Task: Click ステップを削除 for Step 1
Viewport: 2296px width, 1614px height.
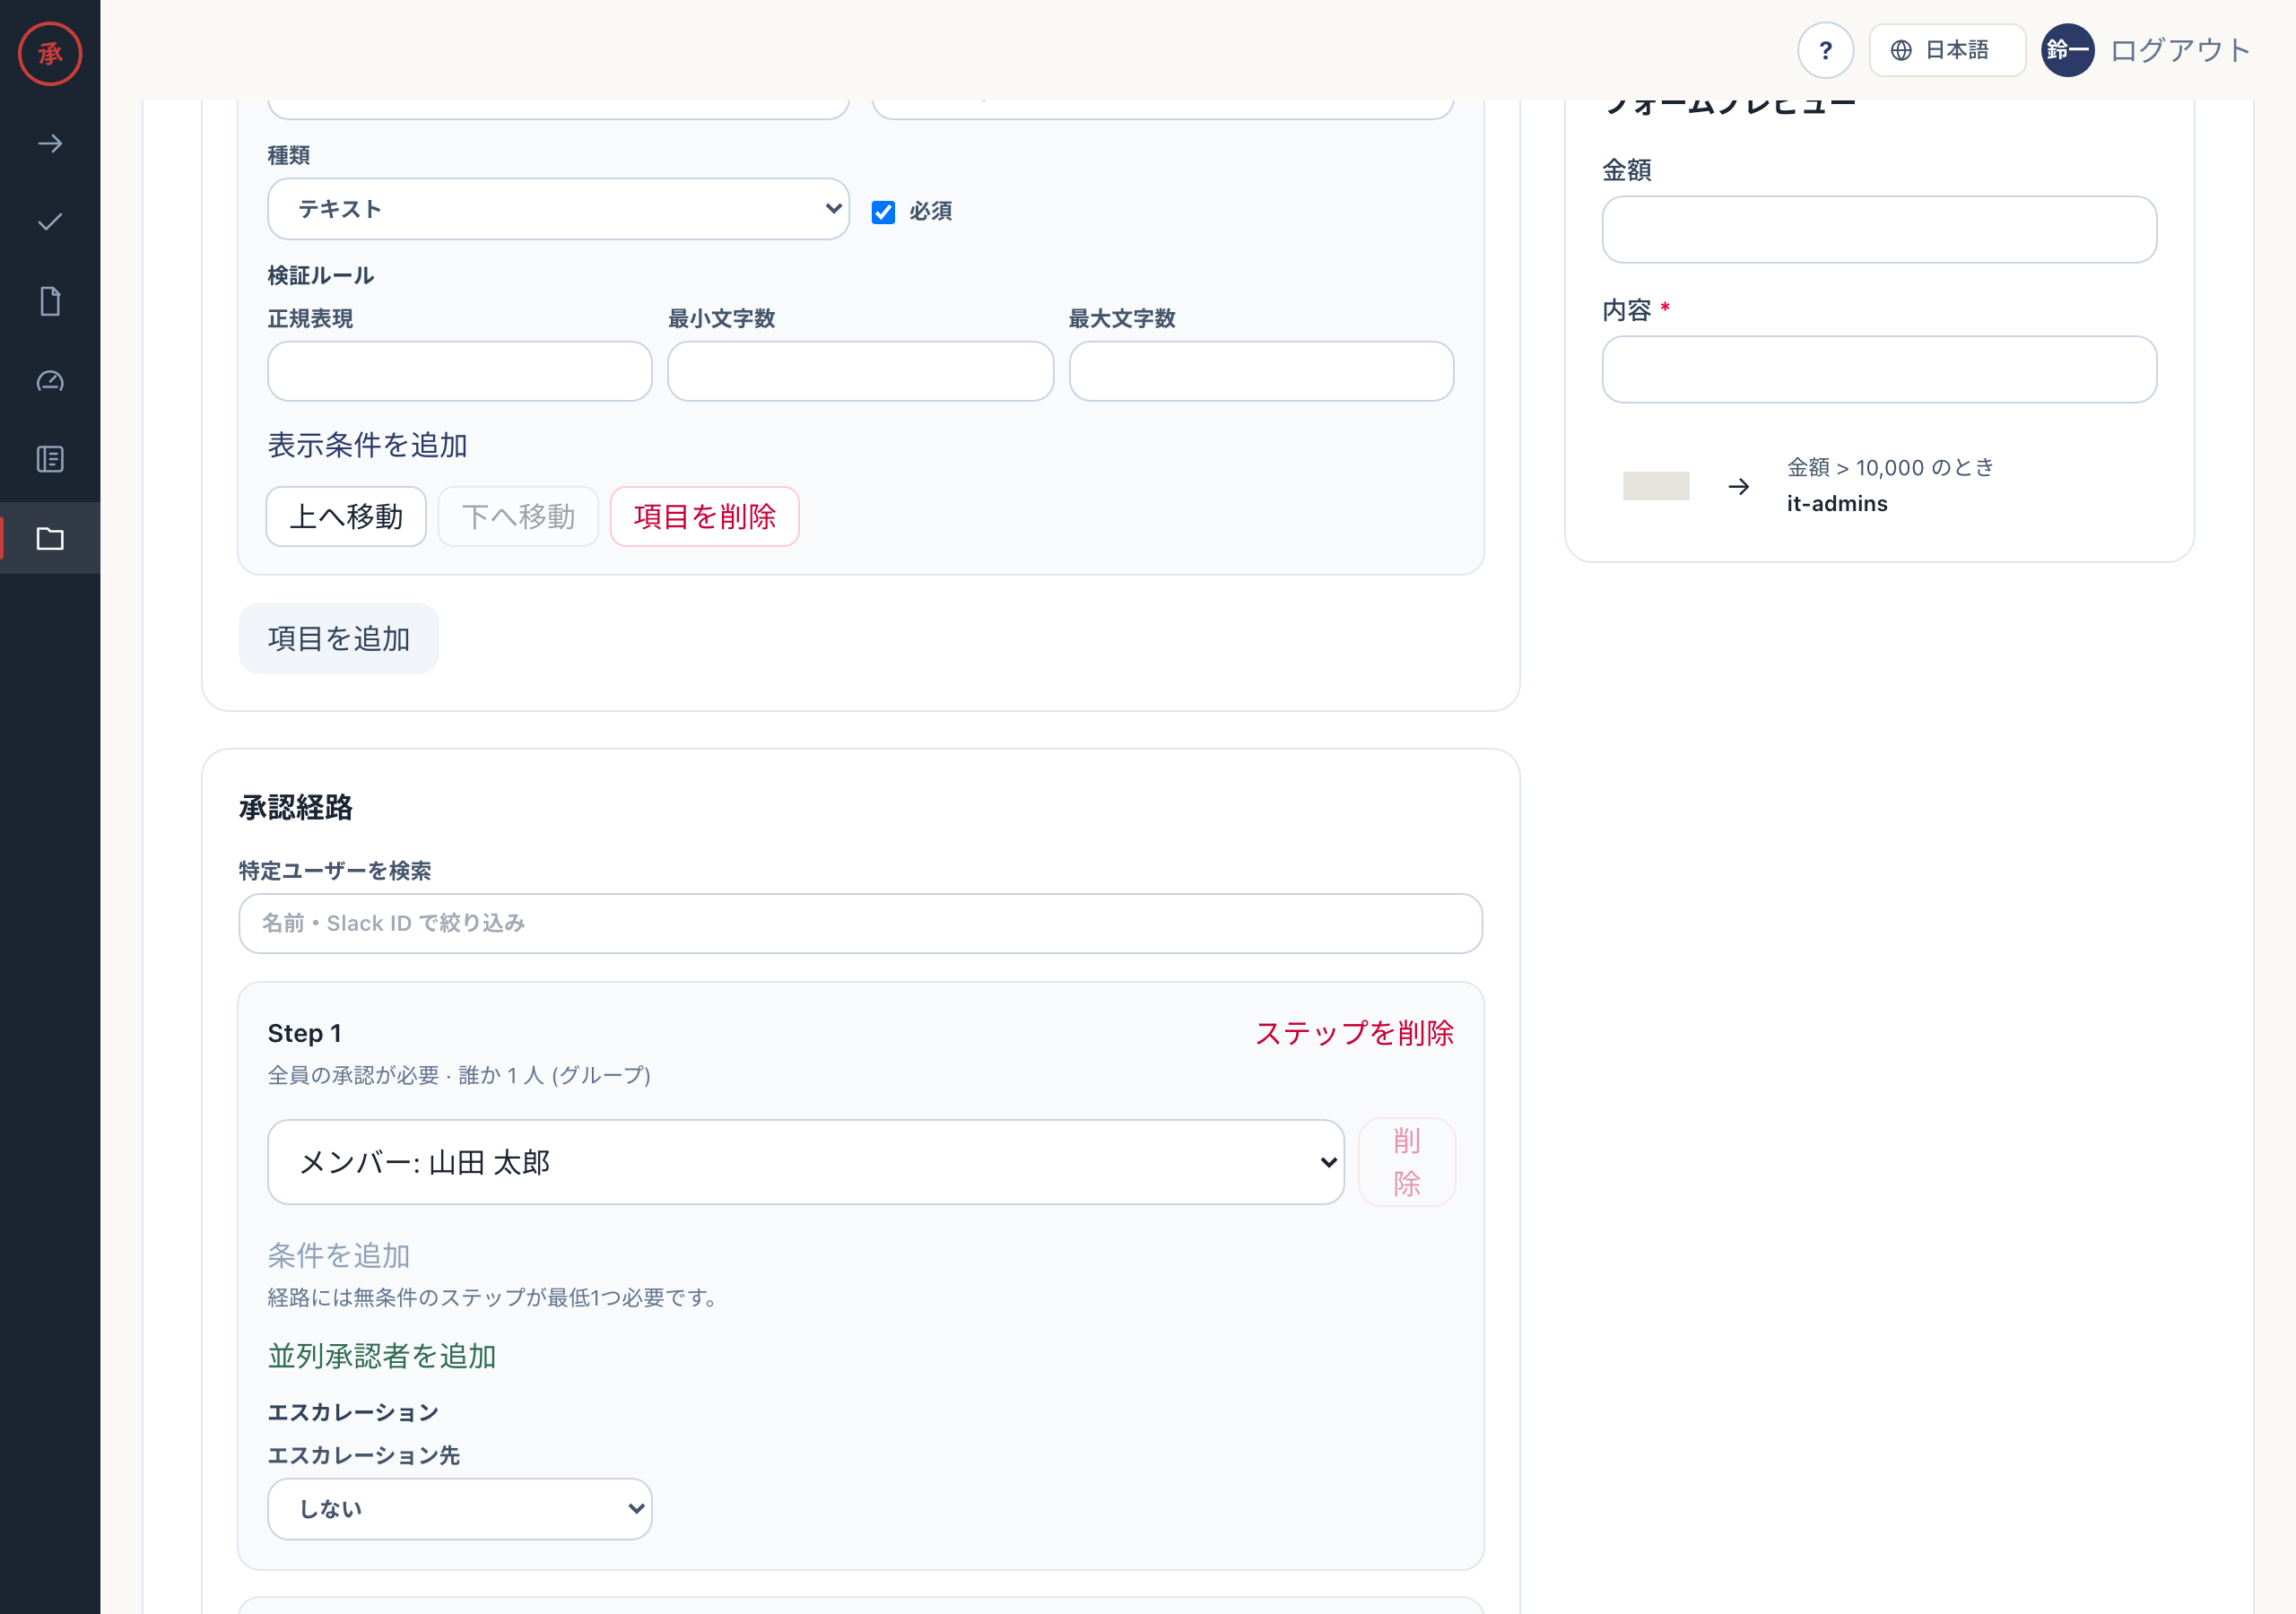Action: click(x=1354, y=1033)
